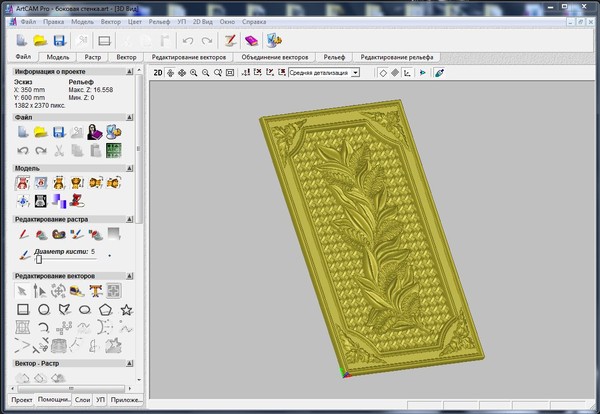Select the rectangle vector creation tool
The height and width of the screenshot is (414, 600).
(23, 309)
